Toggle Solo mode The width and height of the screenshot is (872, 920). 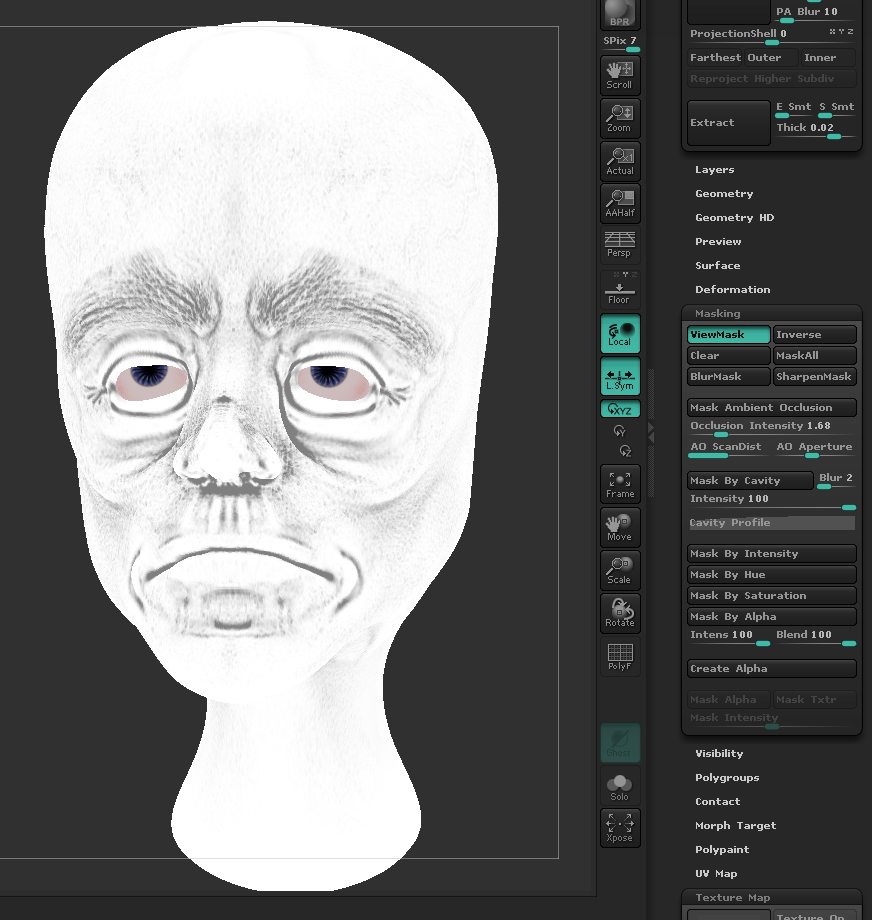620,785
